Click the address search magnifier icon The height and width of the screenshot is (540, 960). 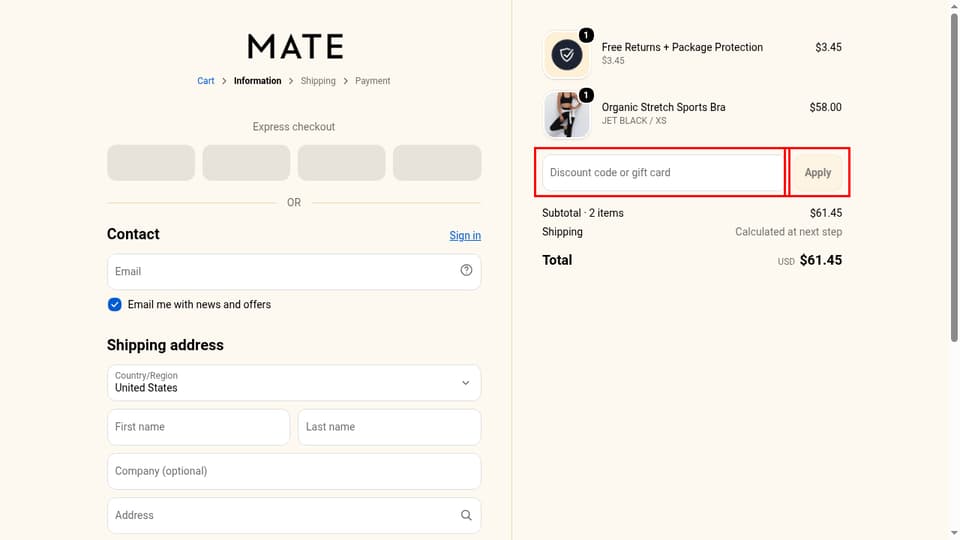[466, 516]
